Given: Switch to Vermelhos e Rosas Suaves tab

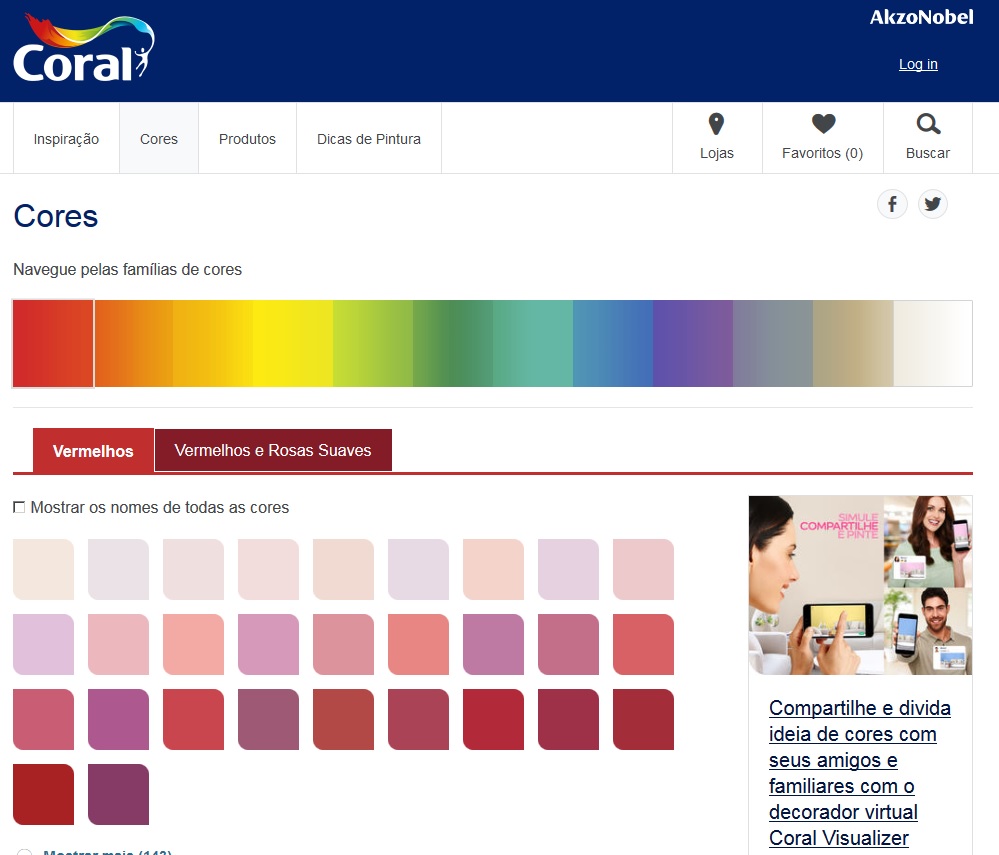Looking at the screenshot, I should (272, 450).
